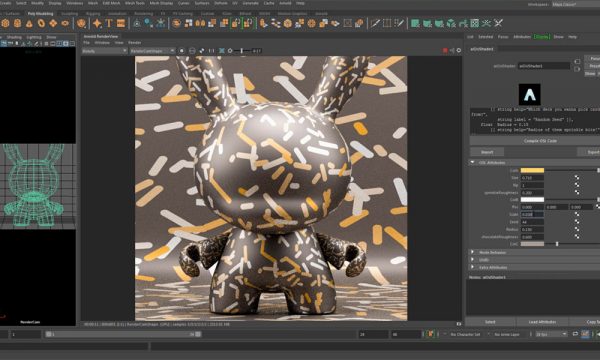Image resolution: width=600 pixels, height=360 pixels.
Task: Click the Scale value input field
Action: click(532, 215)
